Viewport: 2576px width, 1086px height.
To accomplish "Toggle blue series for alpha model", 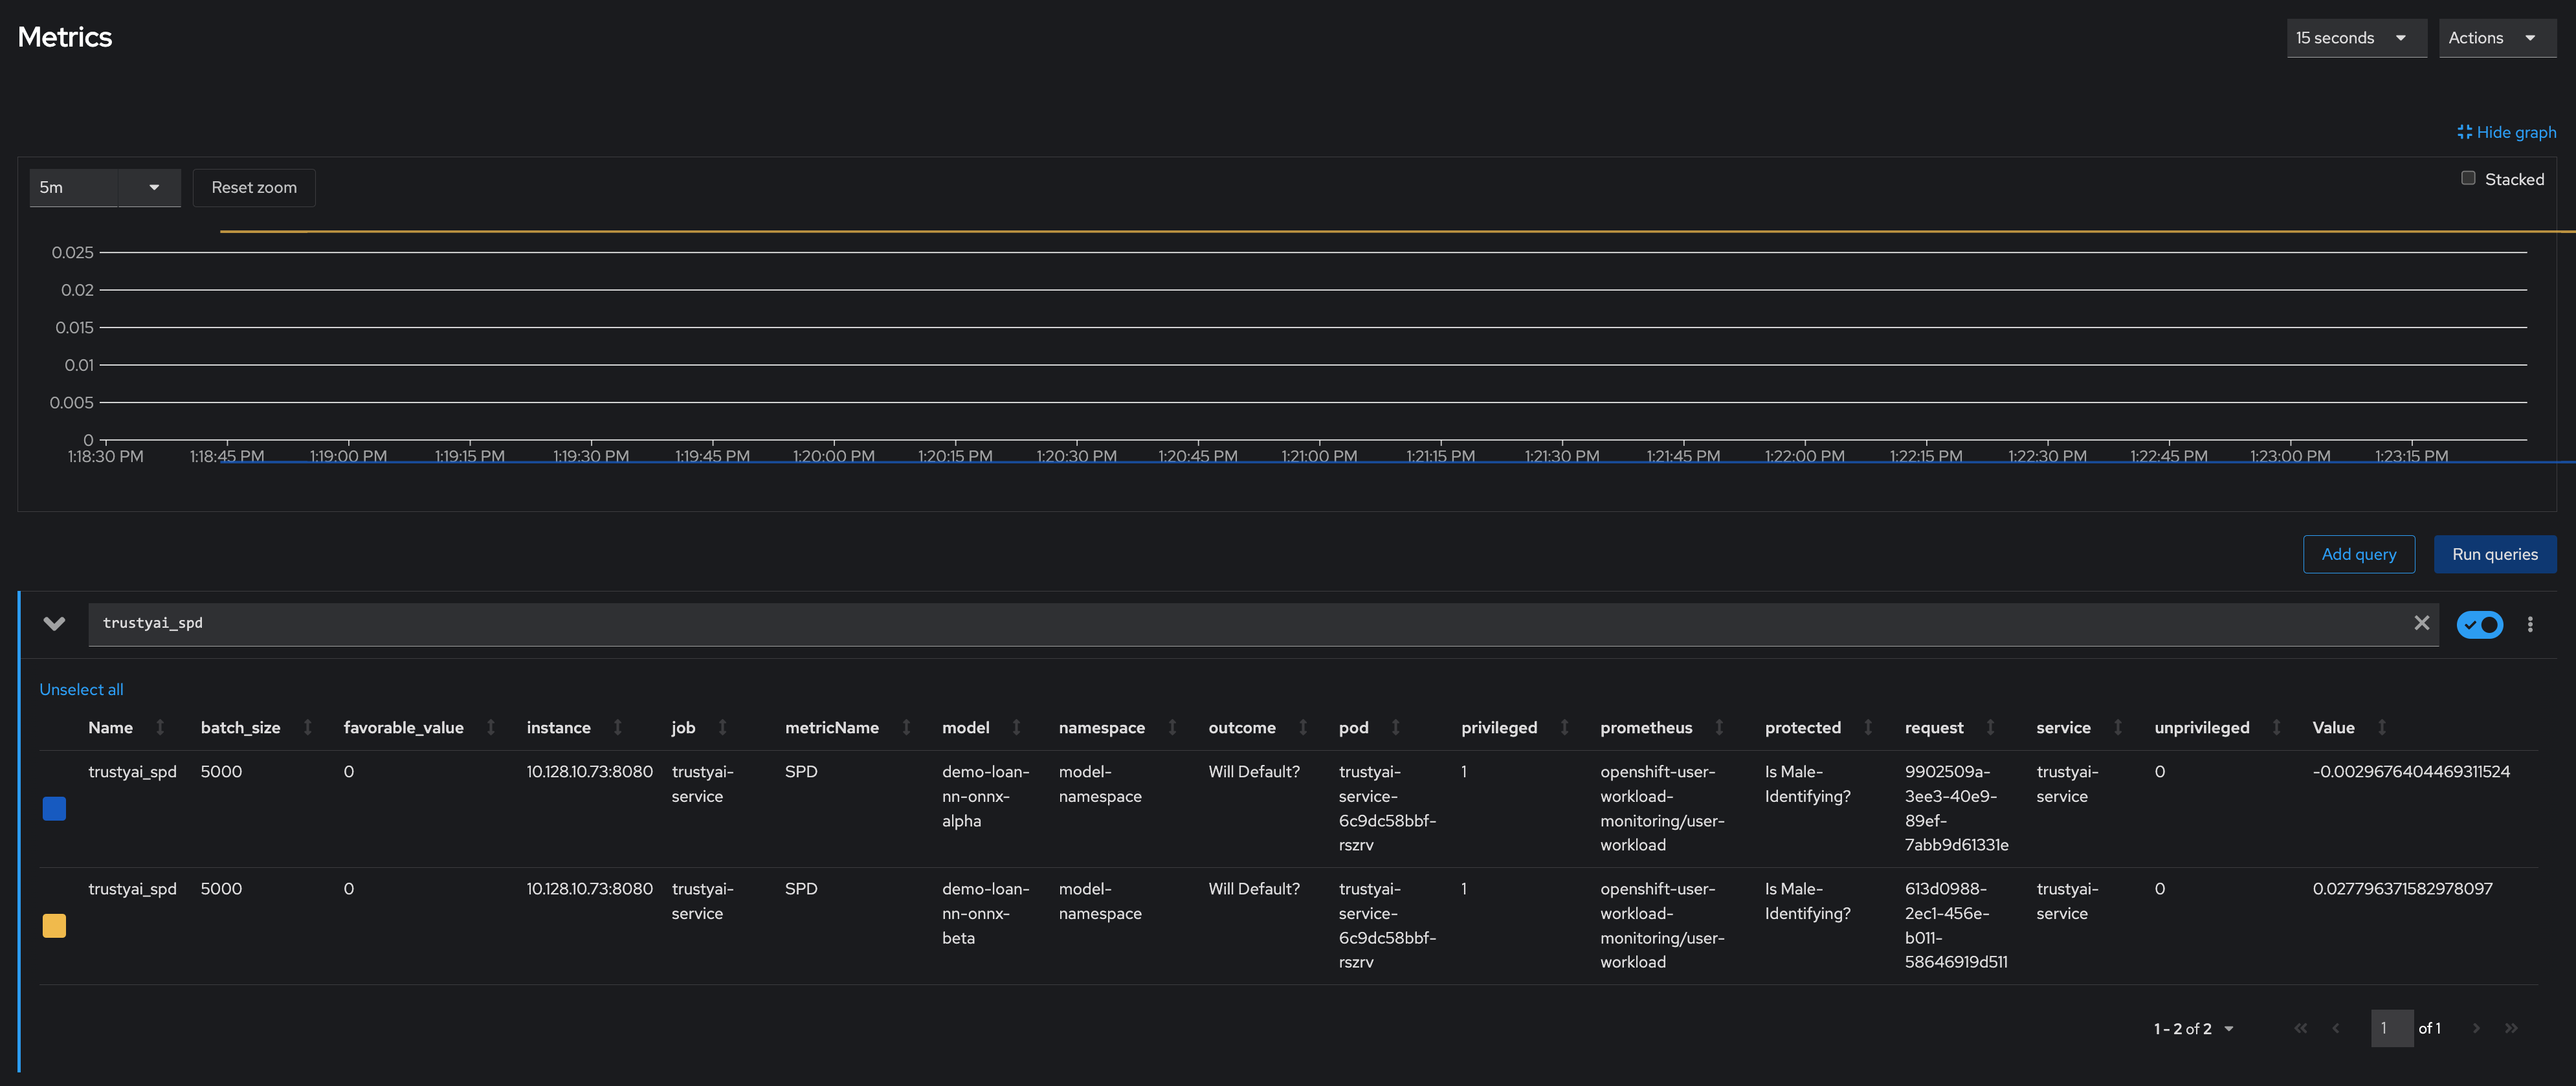I will click(54, 808).
